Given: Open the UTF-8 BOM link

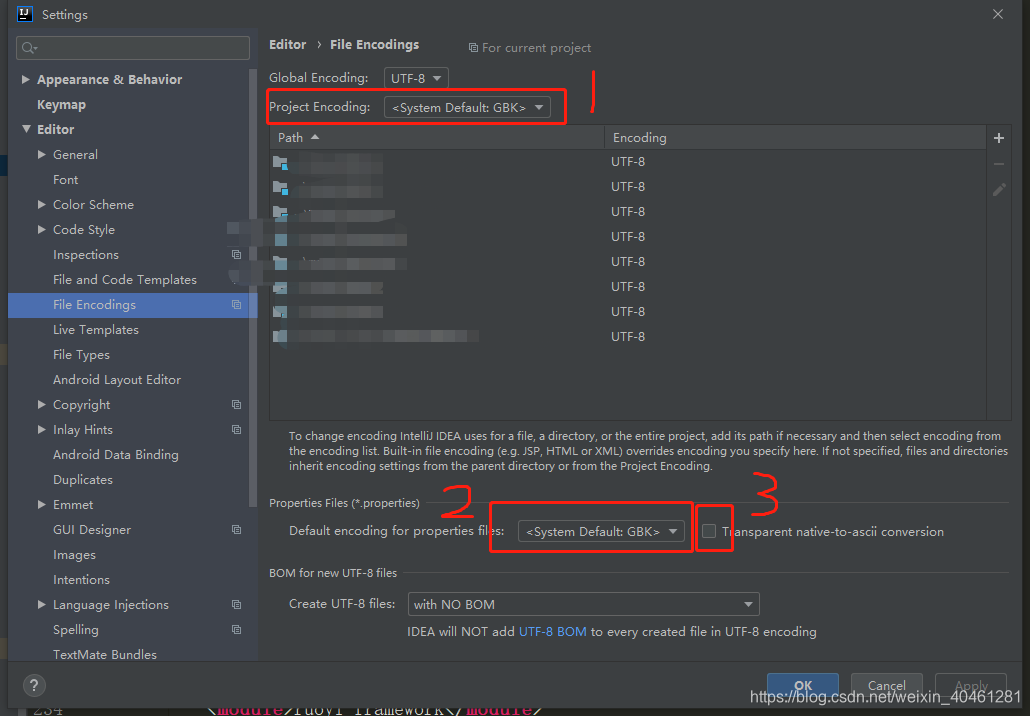Looking at the screenshot, I should click(552, 631).
